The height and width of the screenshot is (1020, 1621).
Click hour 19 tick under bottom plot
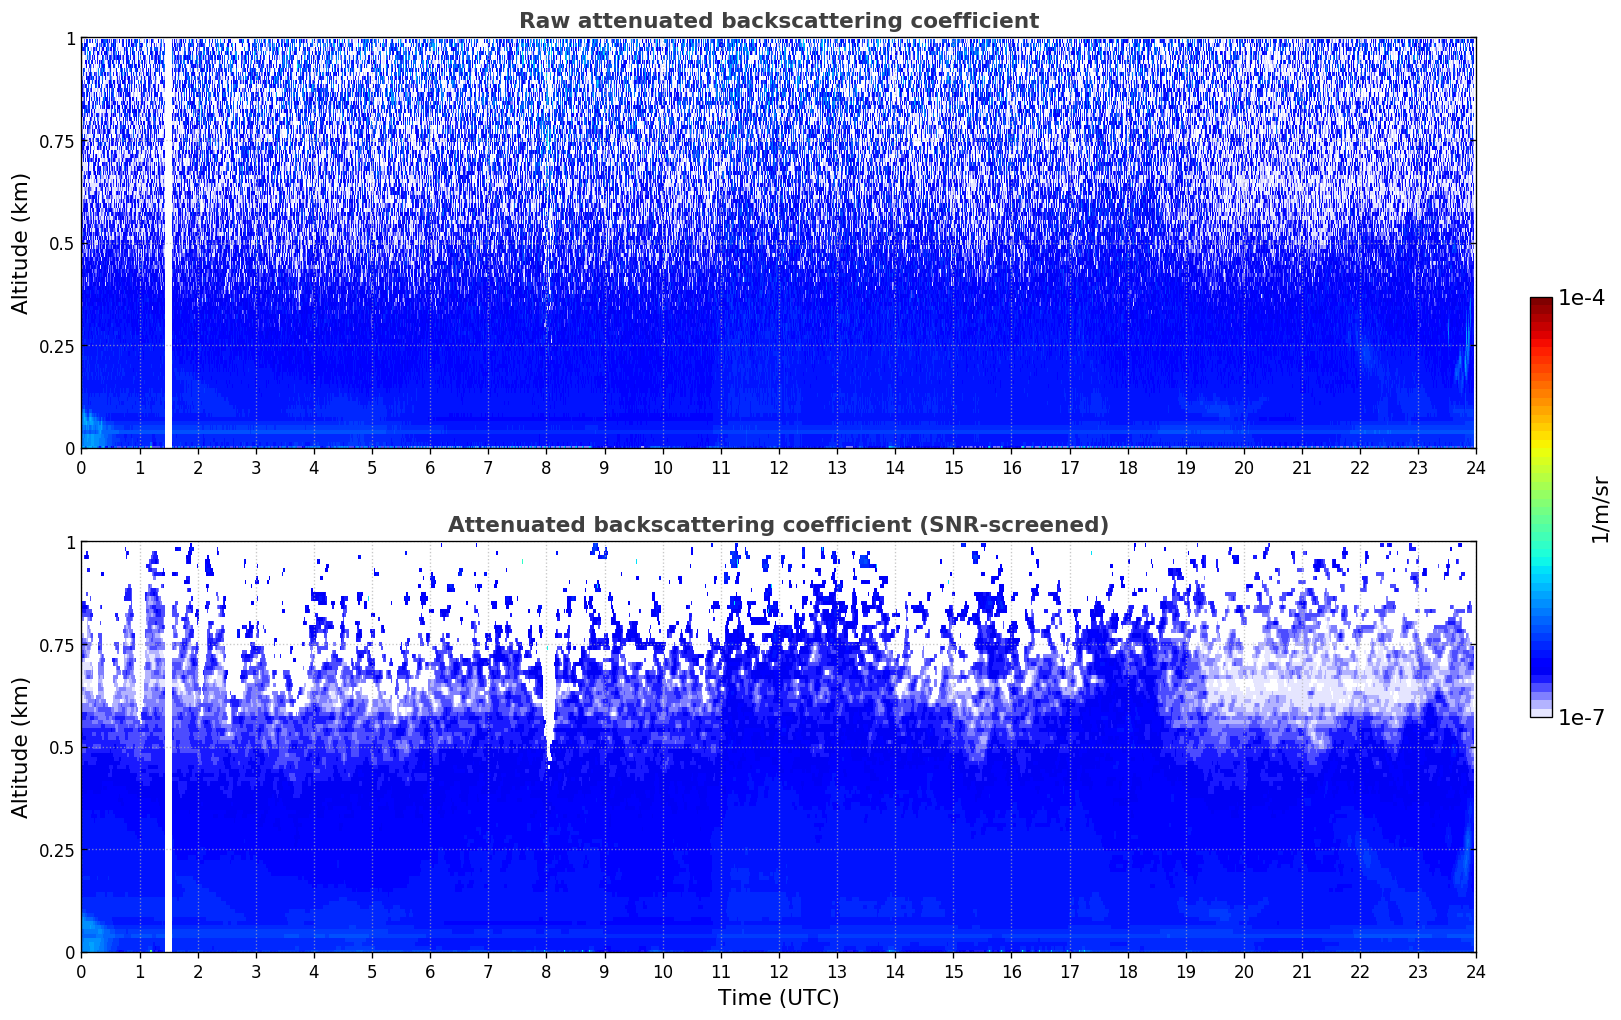click(x=1185, y=971)
